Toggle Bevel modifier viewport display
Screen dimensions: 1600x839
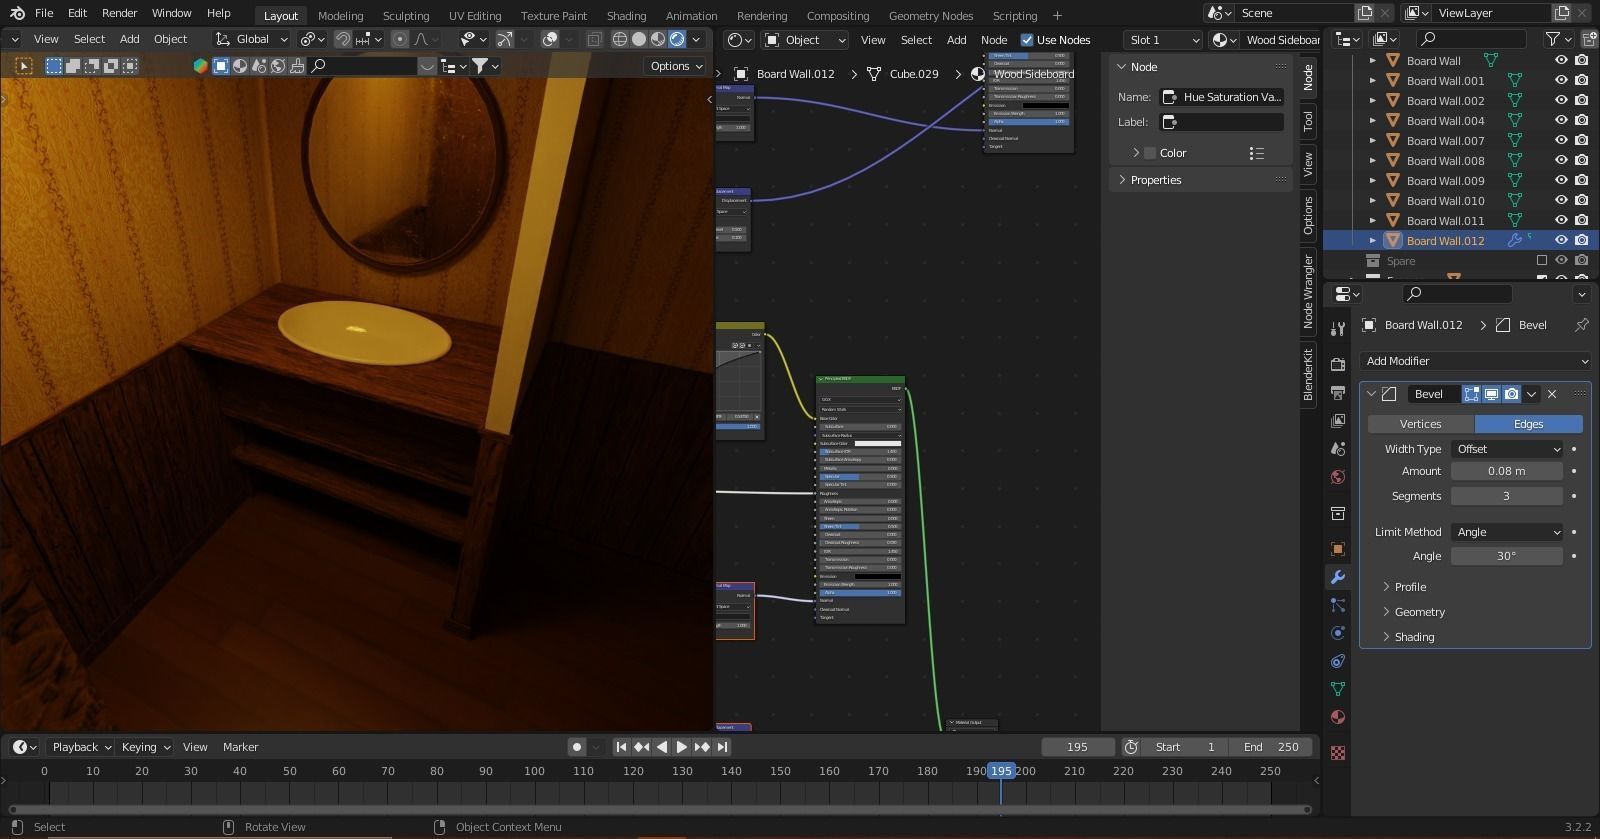tap(1491, 394)
